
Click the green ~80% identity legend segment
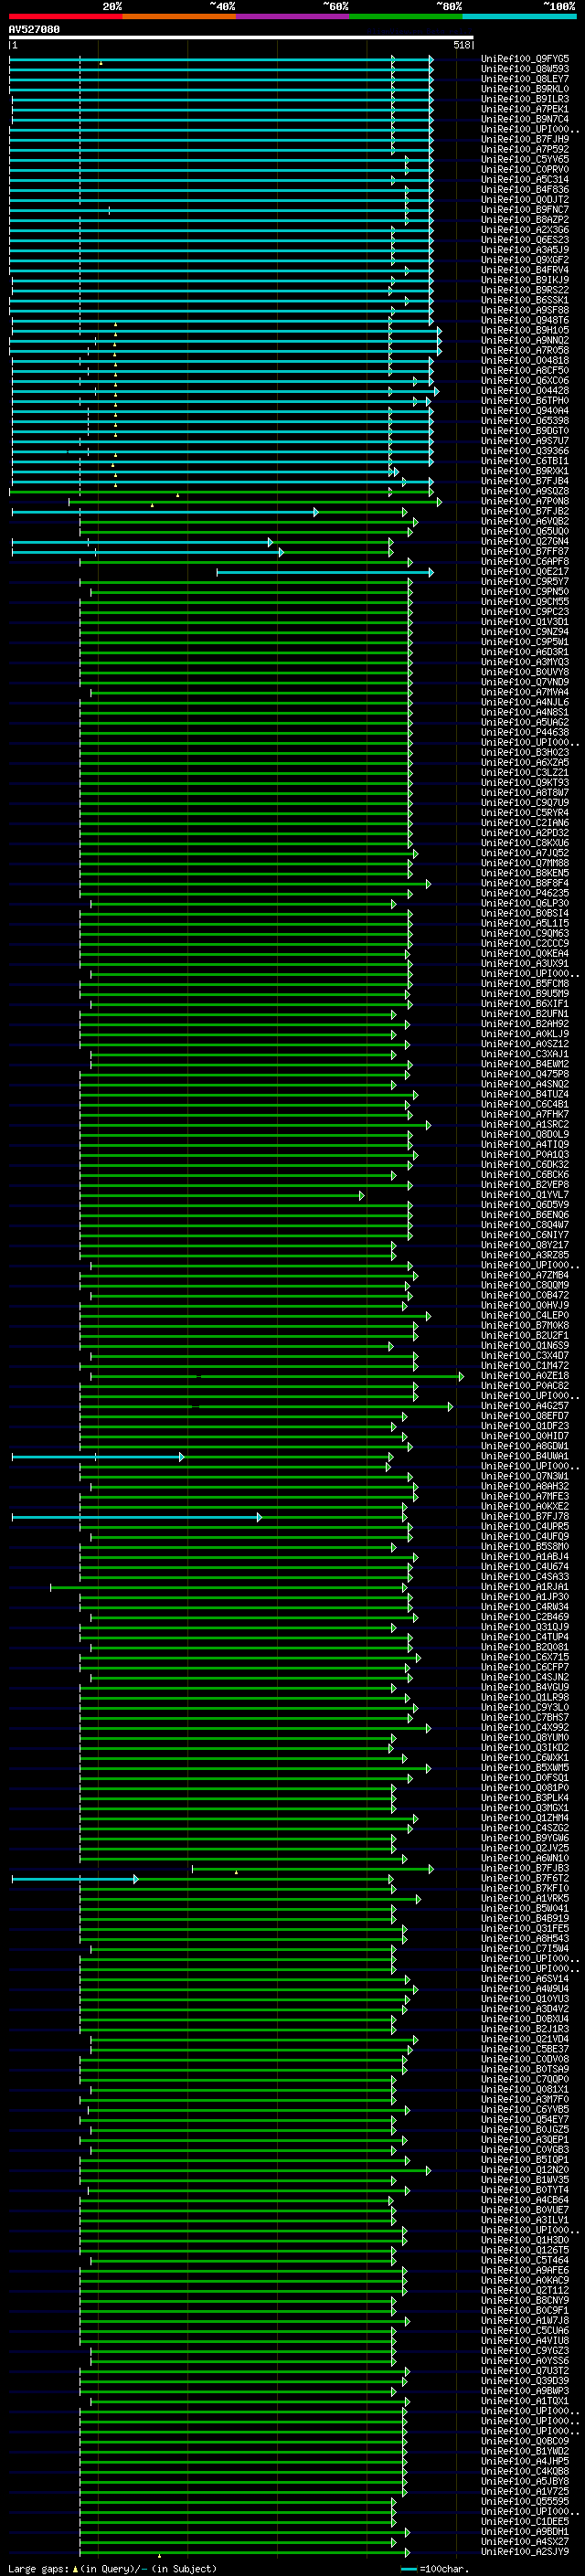(x=406, y=16)
